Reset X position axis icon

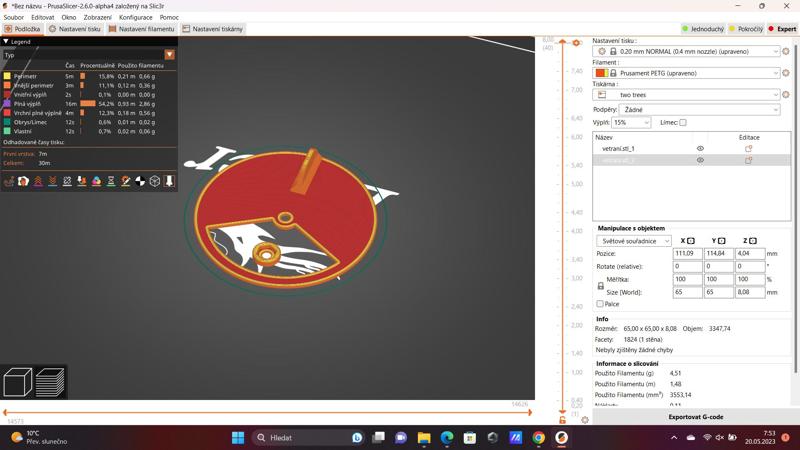(x=691, y=241)
